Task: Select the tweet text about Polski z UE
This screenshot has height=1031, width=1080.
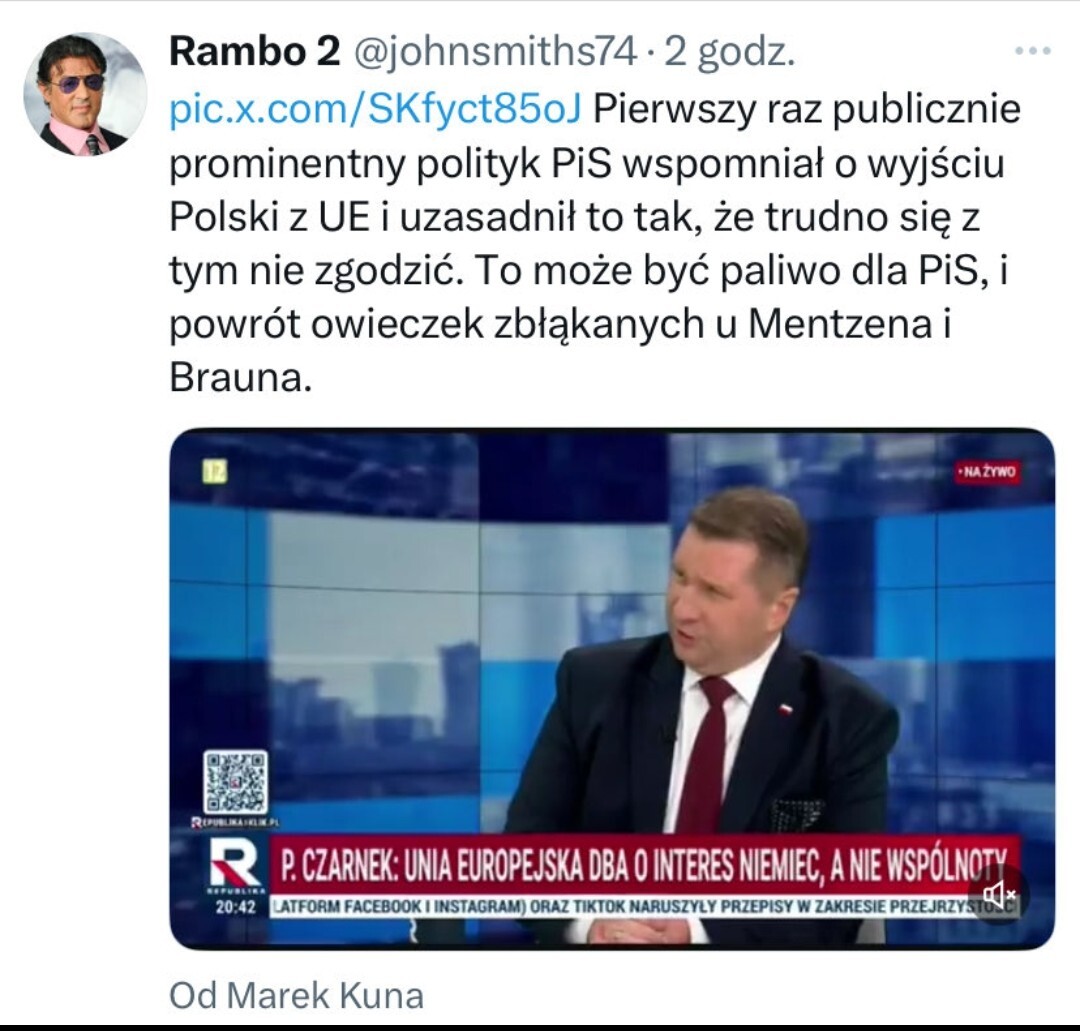Action: click(594, 244)
